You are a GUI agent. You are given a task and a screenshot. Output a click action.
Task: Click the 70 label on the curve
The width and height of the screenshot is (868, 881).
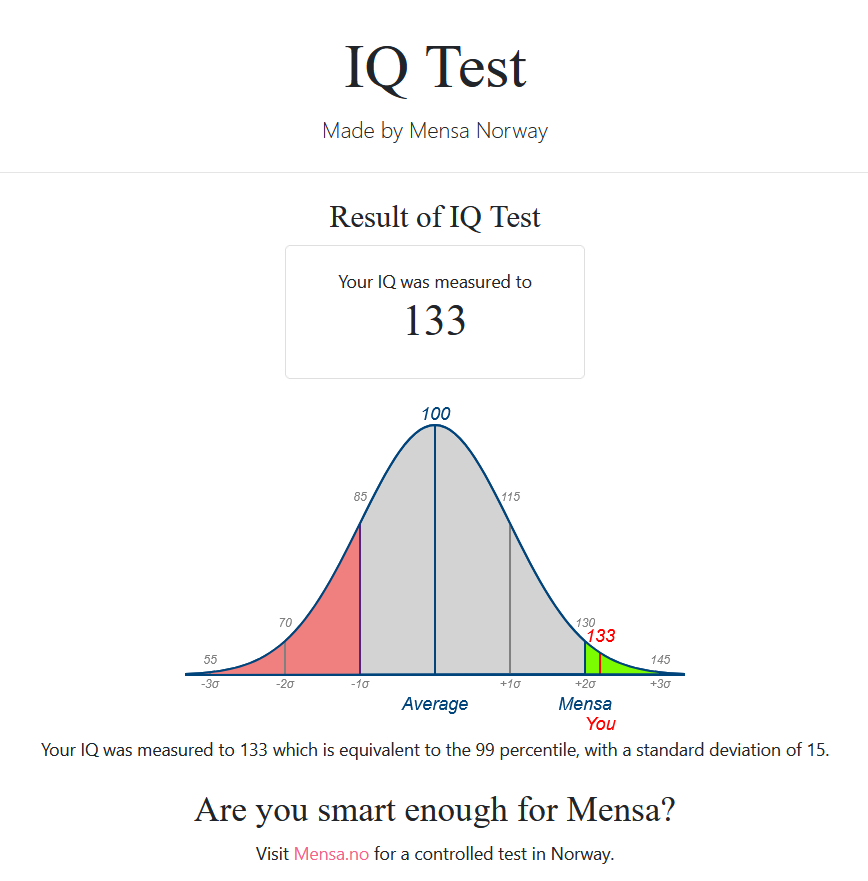click(285, 623)
